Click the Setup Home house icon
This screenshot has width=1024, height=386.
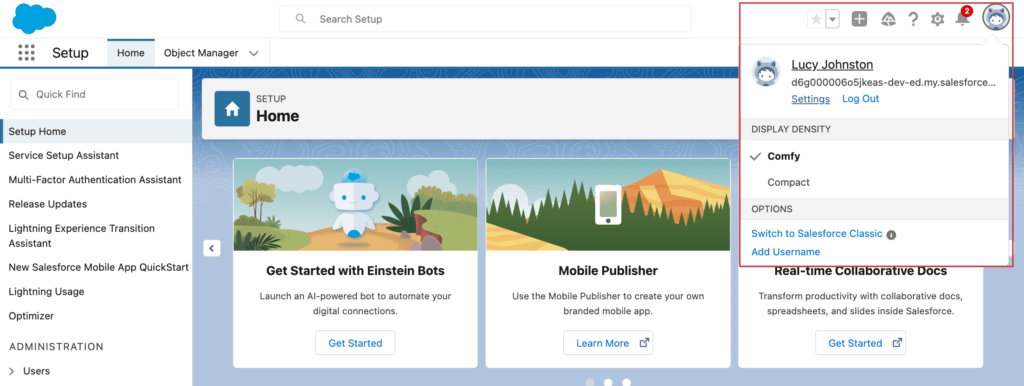tap(232, 109)
